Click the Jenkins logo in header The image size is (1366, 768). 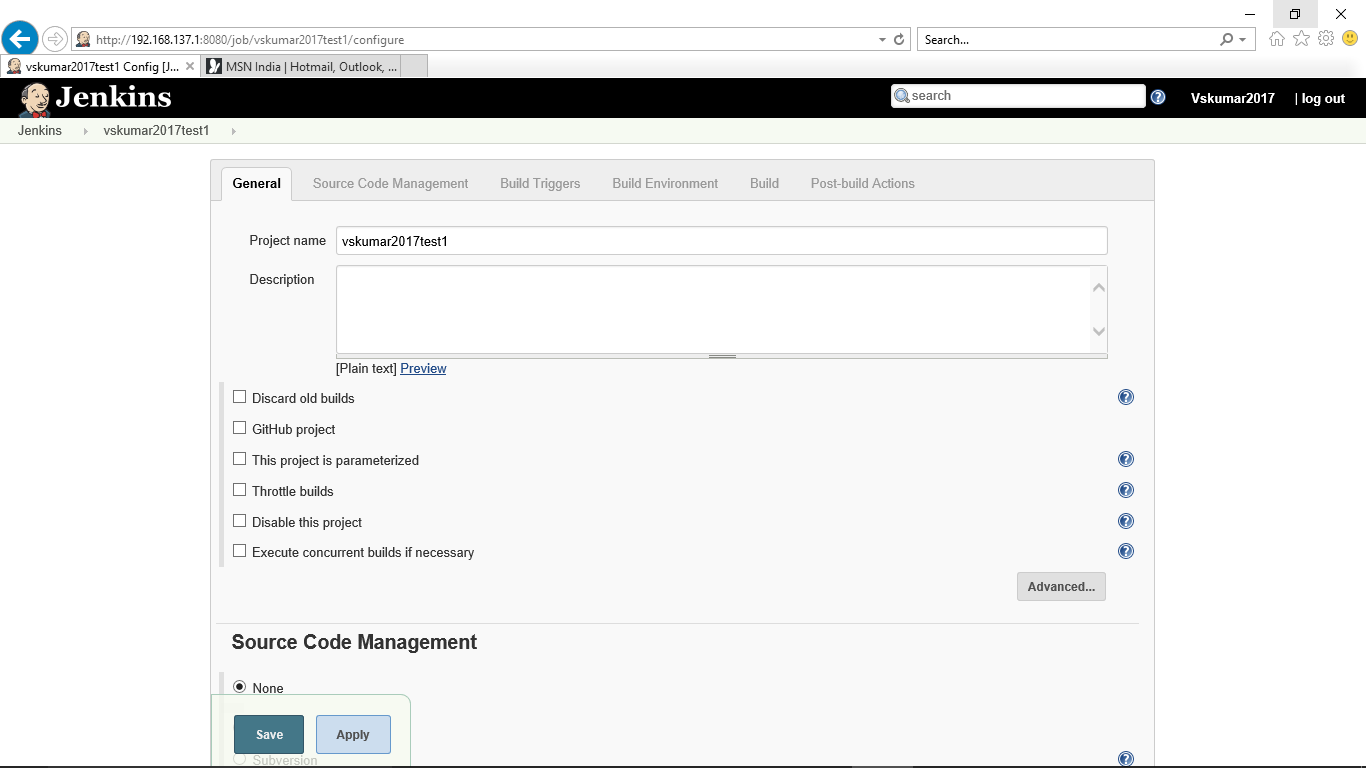pos(95,98)
